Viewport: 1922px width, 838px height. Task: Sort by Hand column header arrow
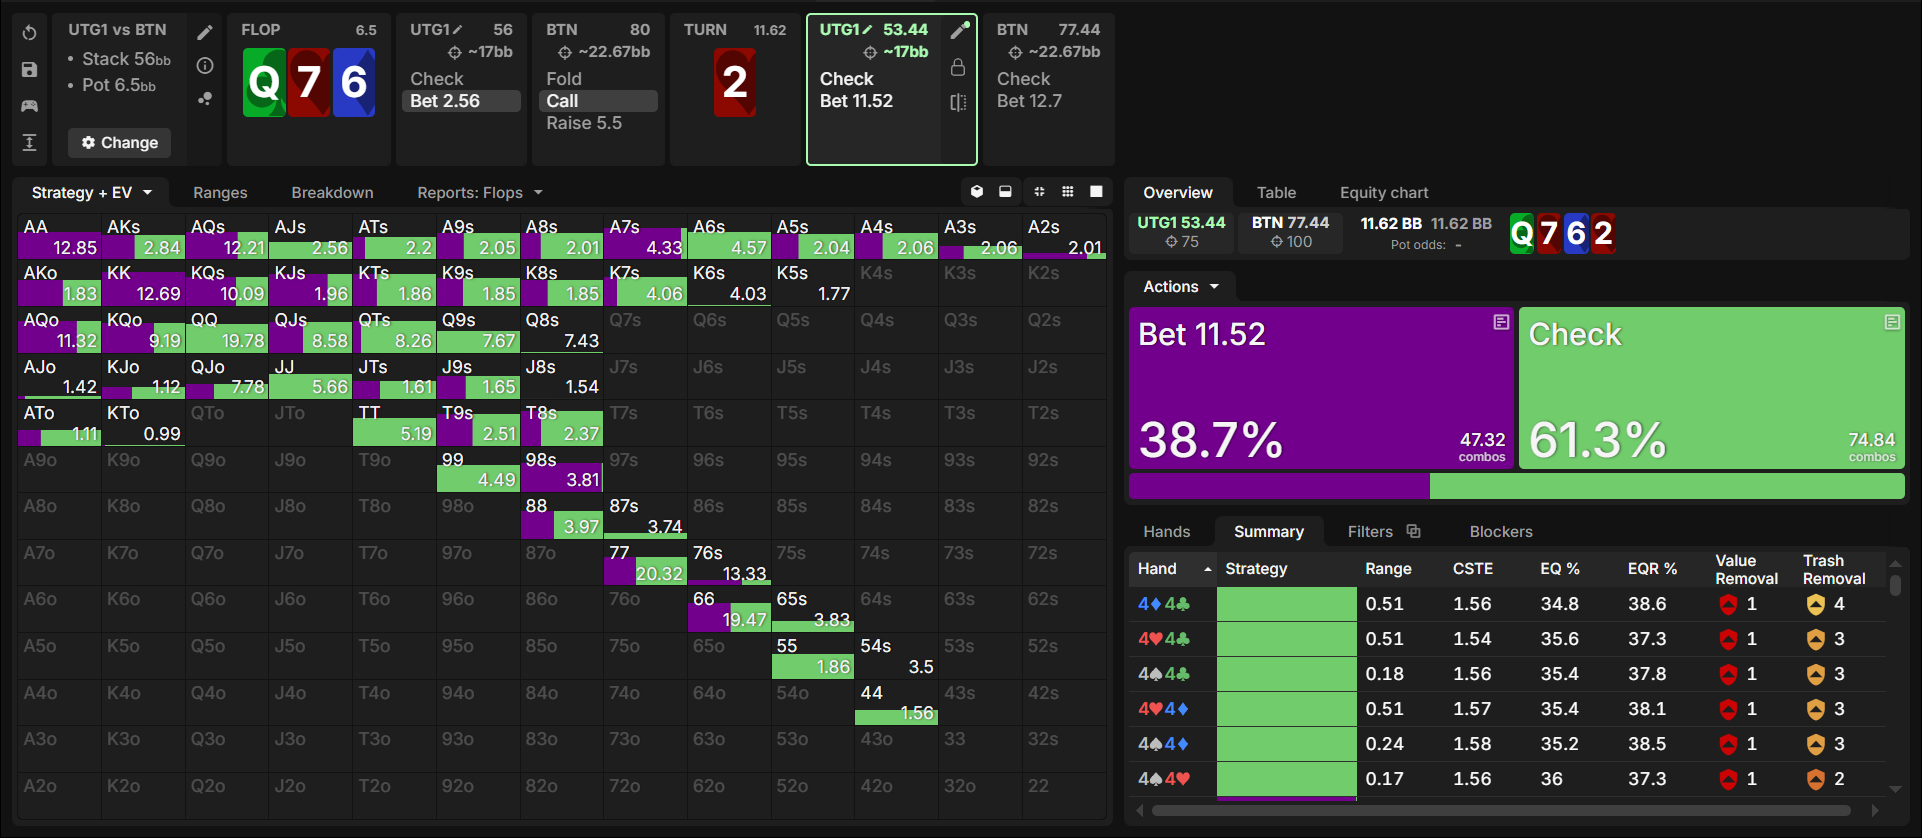click(x=1208, y=569)
